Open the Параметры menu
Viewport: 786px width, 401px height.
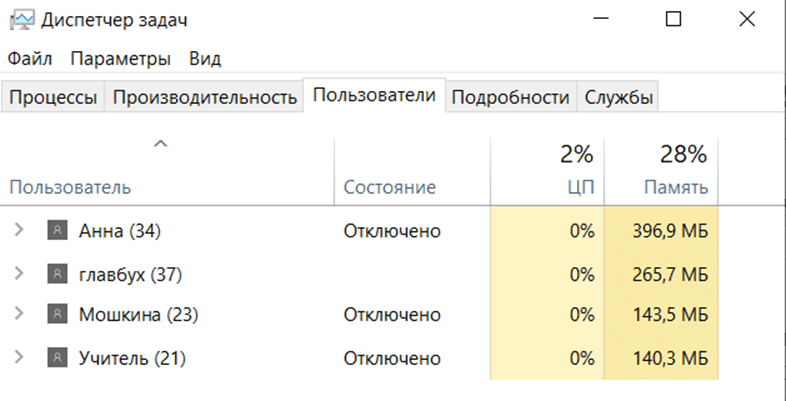click(x=120, y=58)
